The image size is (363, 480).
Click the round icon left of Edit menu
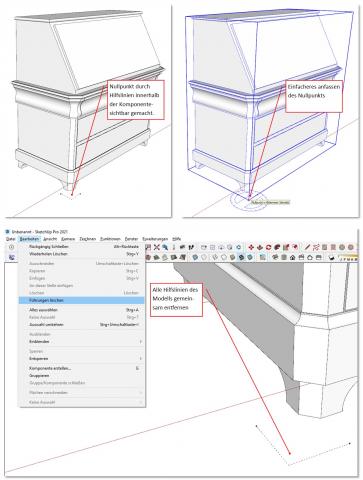click(x=11, y=247)
